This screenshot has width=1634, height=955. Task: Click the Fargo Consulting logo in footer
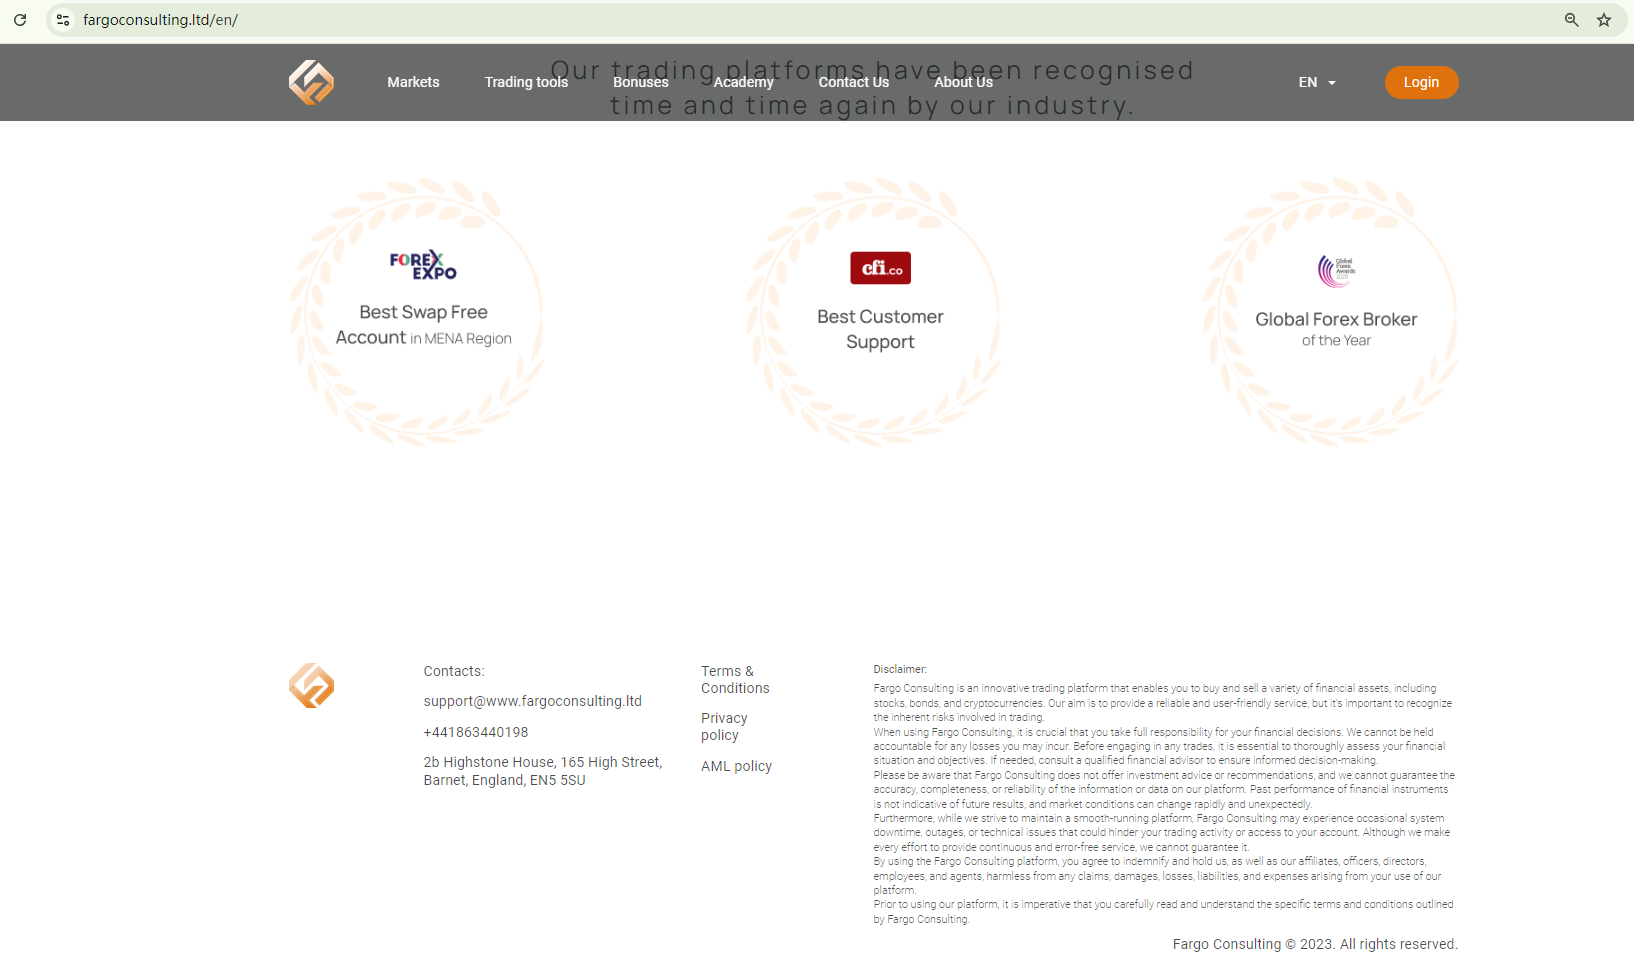tap(311, 686)
